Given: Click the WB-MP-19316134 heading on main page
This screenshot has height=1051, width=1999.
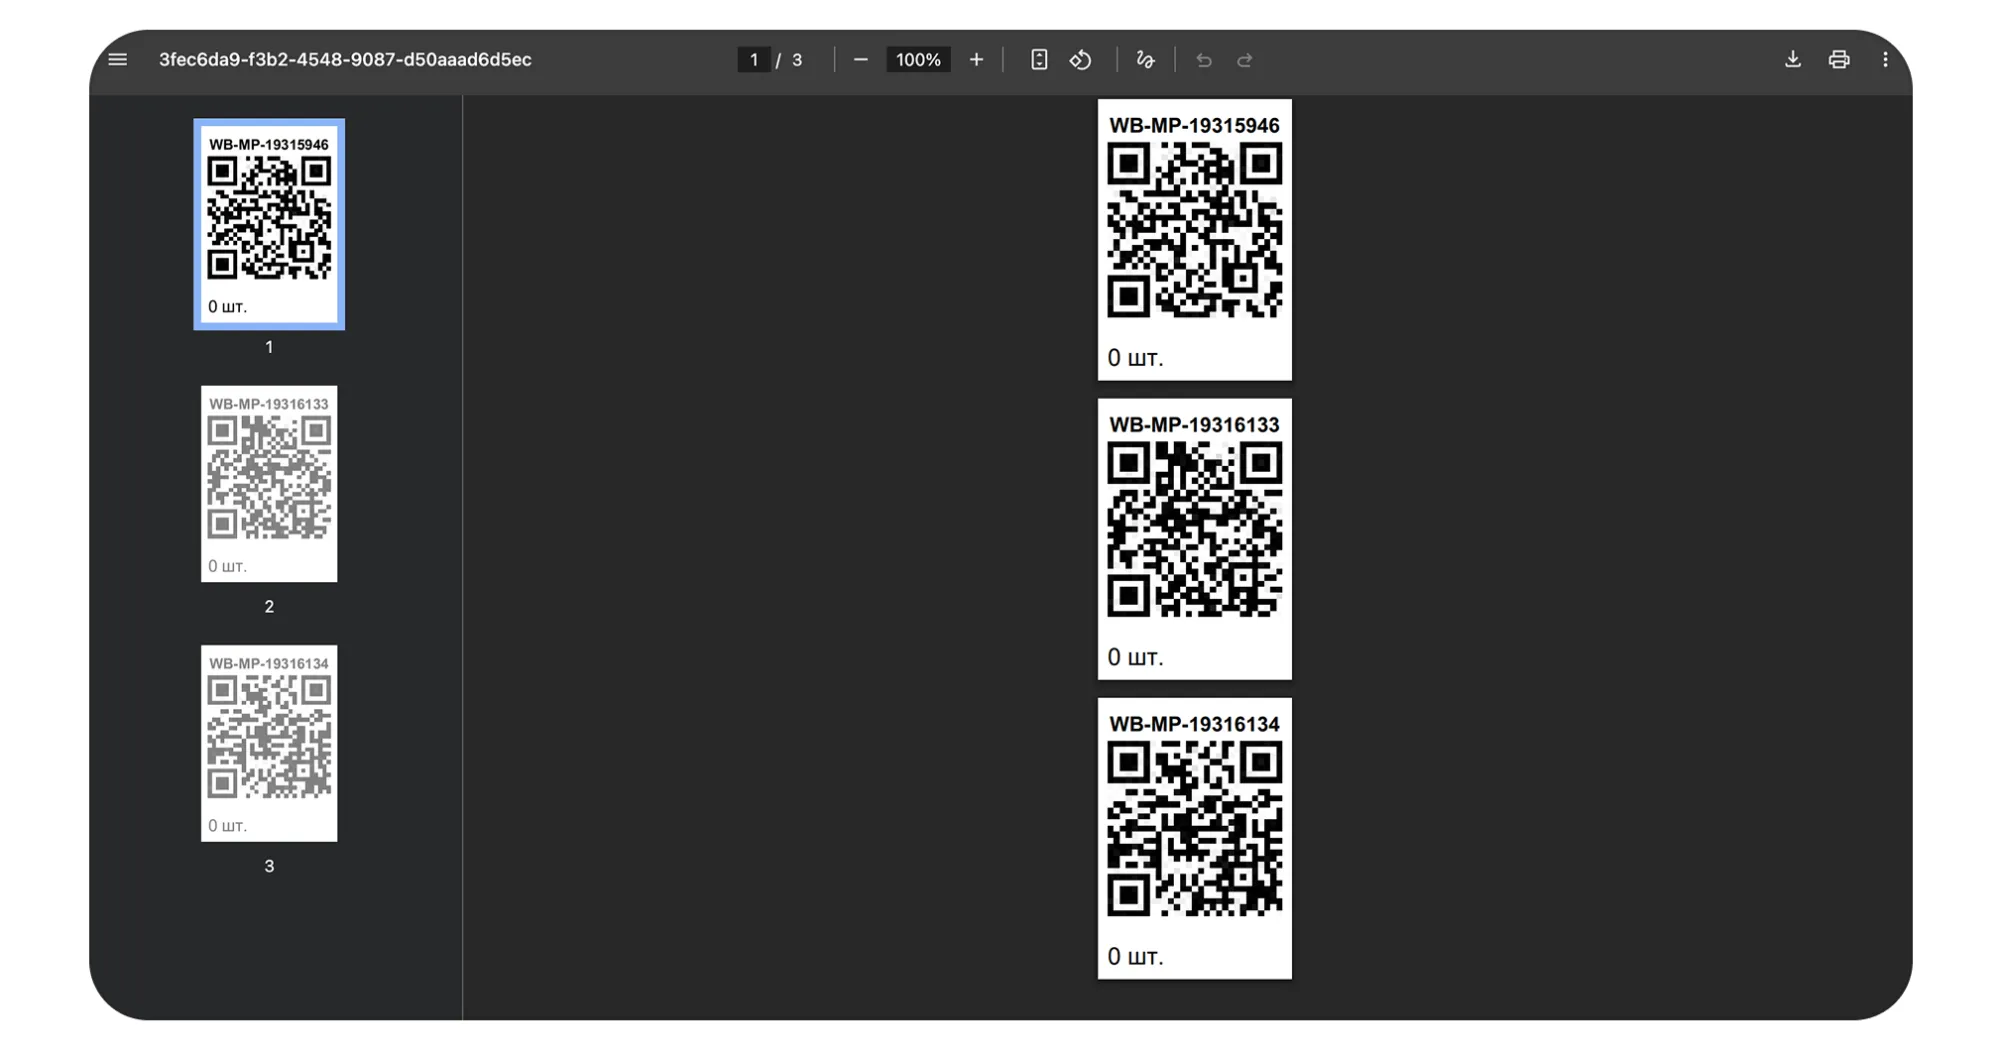Looking at the screenshot, I should pos(1194,724).
